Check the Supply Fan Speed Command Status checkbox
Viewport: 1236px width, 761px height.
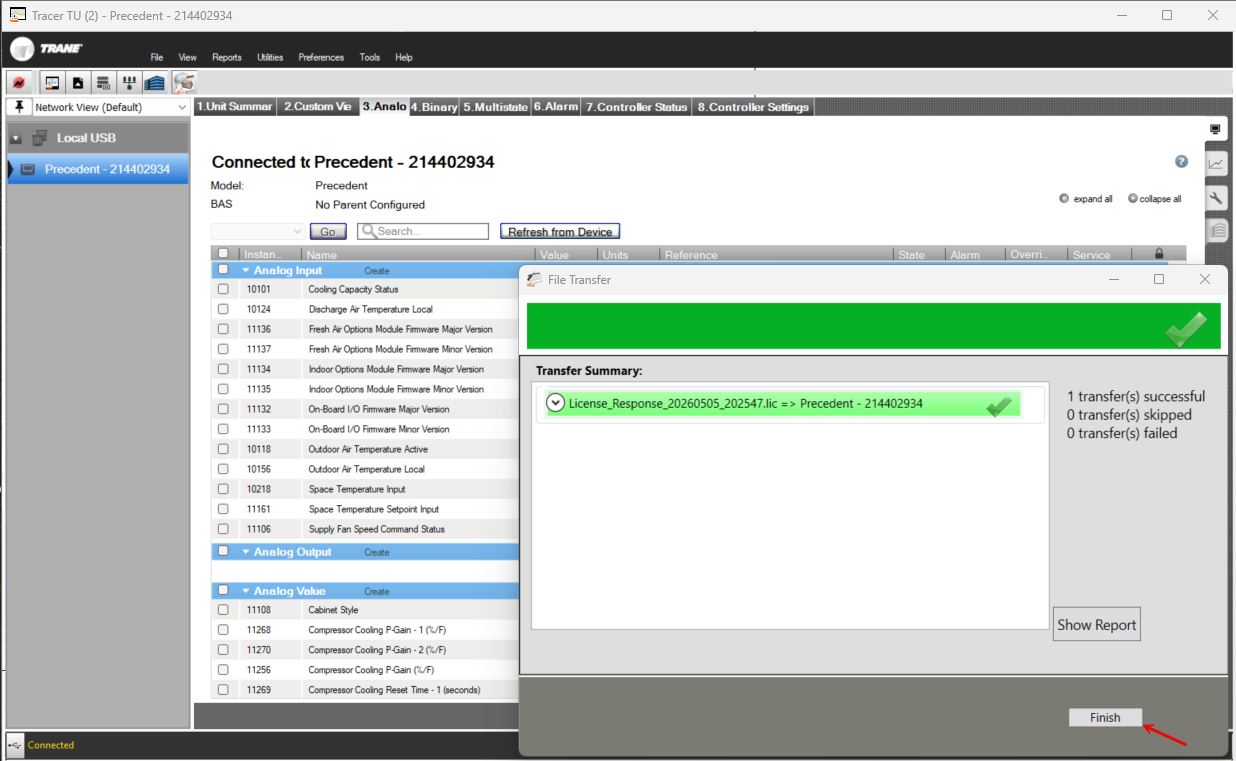(x=223, y=529)
